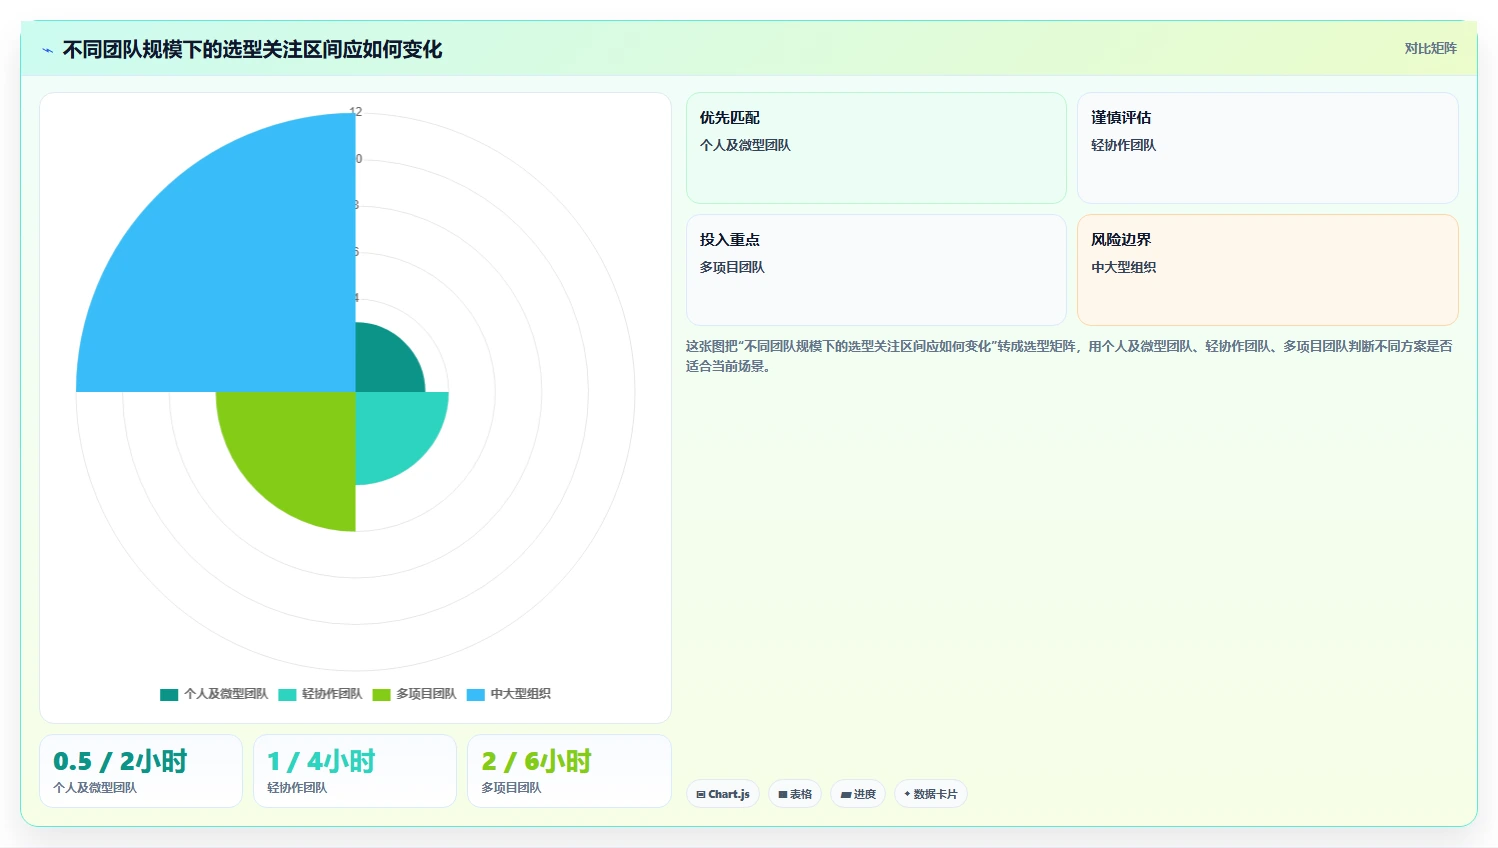Click the 进度 tag
This screenshot has height=848, width=1498.
pos(858,794)
